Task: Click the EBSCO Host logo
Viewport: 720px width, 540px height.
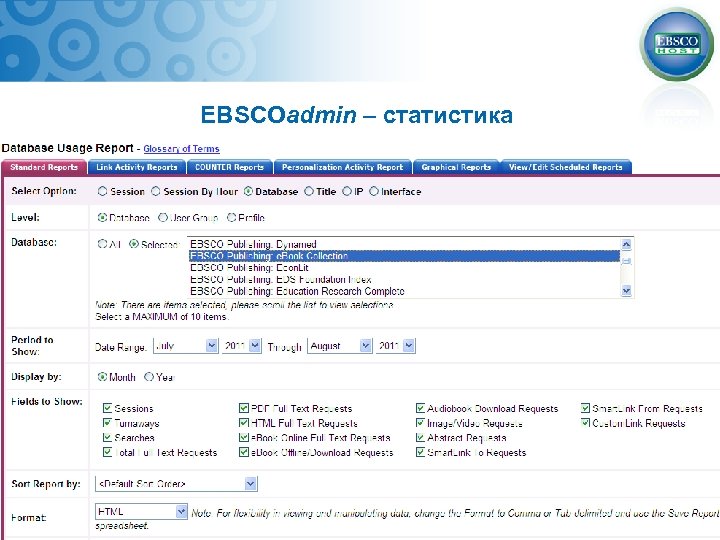Action: pos(676,44)
